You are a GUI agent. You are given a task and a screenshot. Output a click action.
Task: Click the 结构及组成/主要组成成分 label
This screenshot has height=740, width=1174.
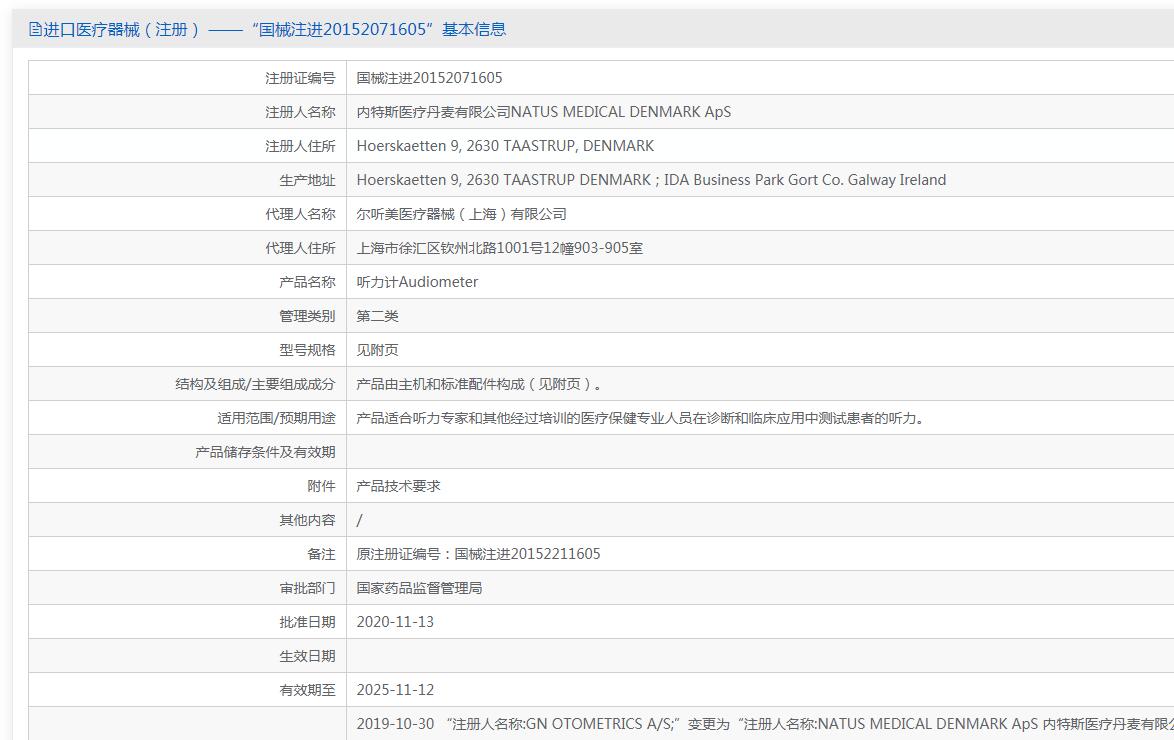point(255,384)
